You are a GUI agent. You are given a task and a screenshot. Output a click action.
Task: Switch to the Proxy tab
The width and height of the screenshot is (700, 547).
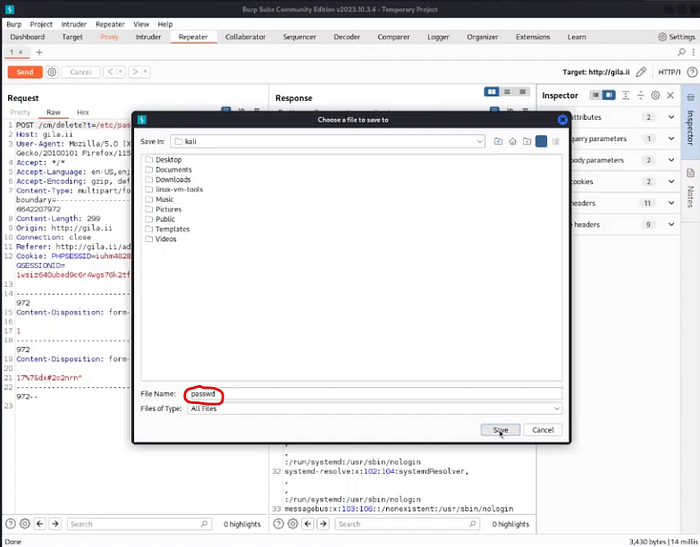pyautogui.click(x=109, y=37)
